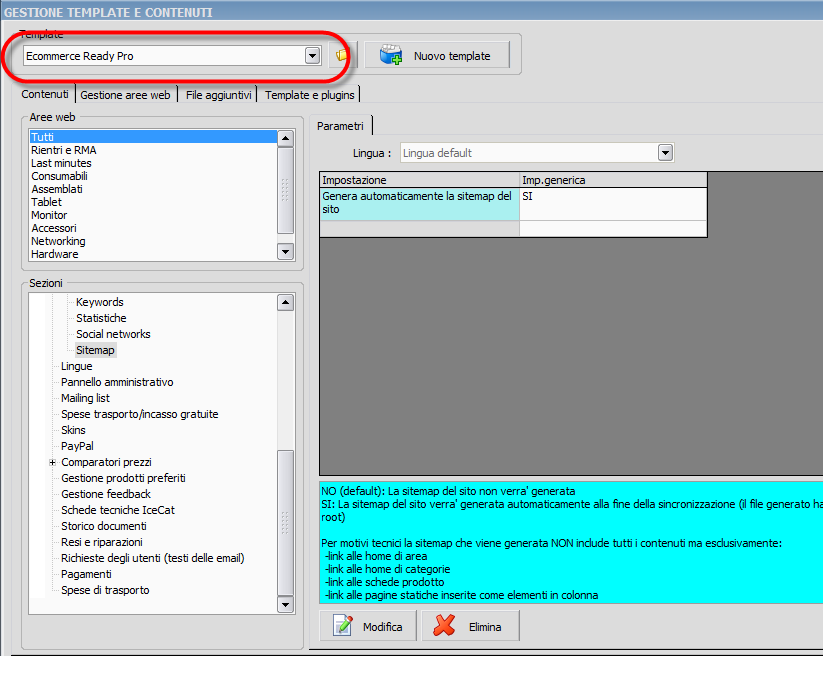Image resolution: width=823 pixels, height=682 pixels.
Task: Select Spese trasporto/incasso gratuite section
Action: [140, 414]
